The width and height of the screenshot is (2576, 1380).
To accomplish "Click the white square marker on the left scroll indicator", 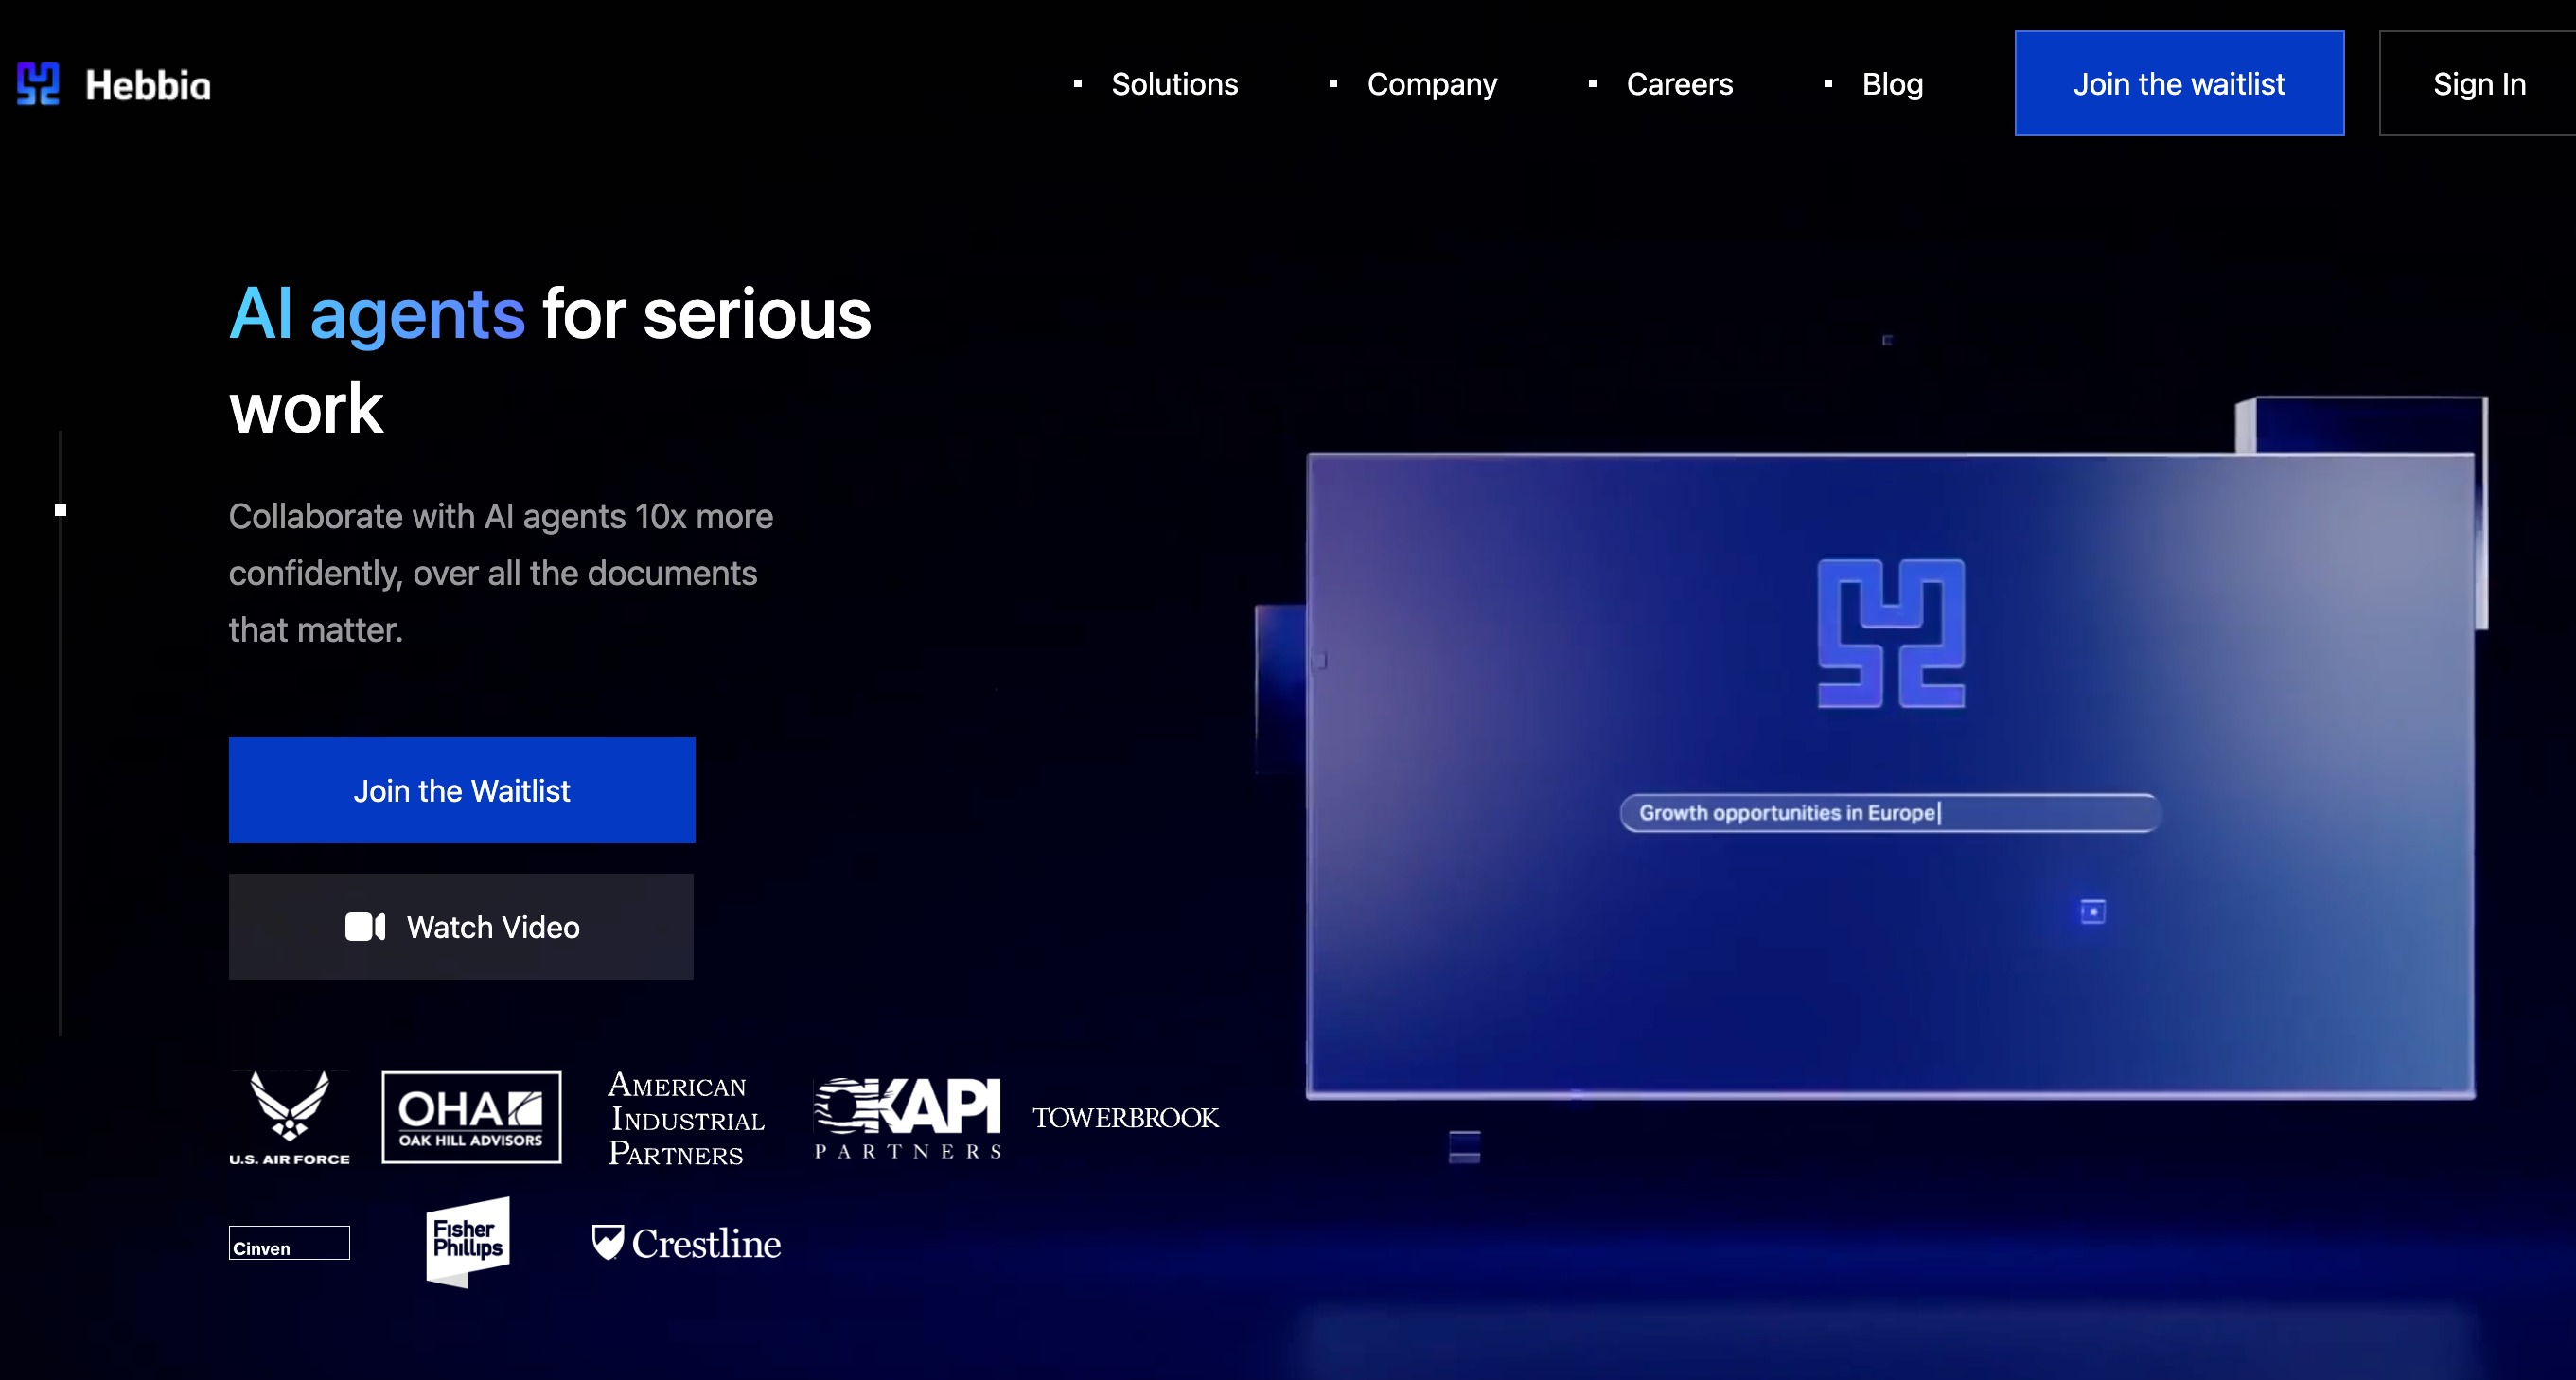I will 60,510.
